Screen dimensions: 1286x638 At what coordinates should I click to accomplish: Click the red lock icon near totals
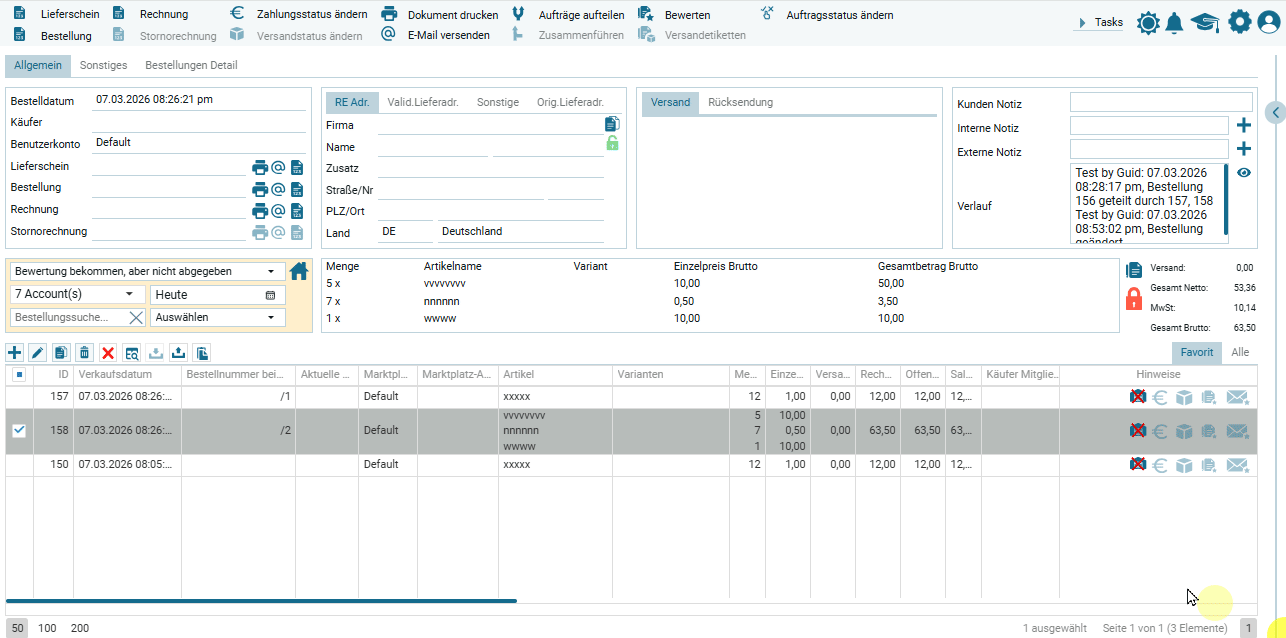click(x=1134, y=298)
